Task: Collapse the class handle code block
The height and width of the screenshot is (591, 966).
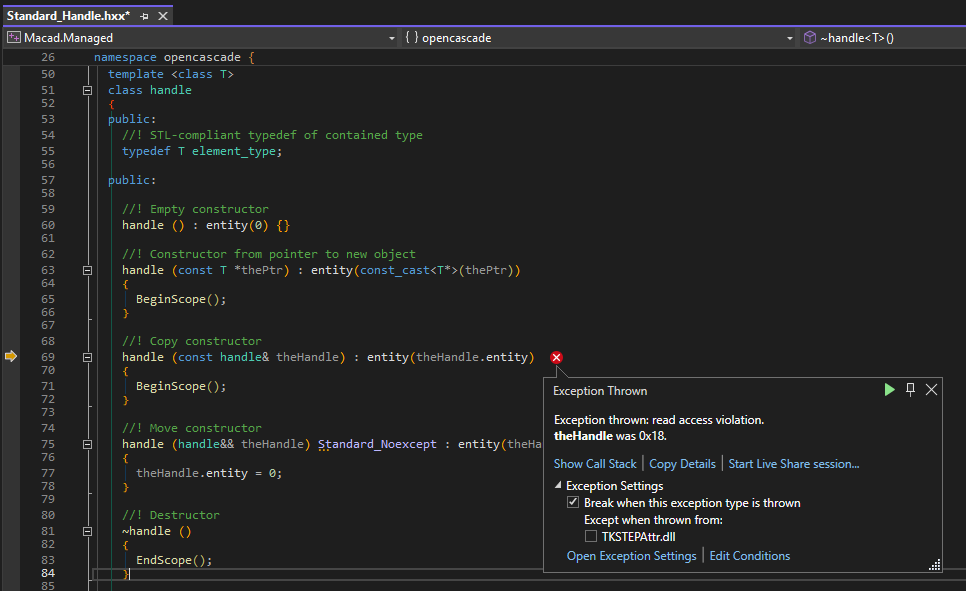Action: tap(88, 90)
